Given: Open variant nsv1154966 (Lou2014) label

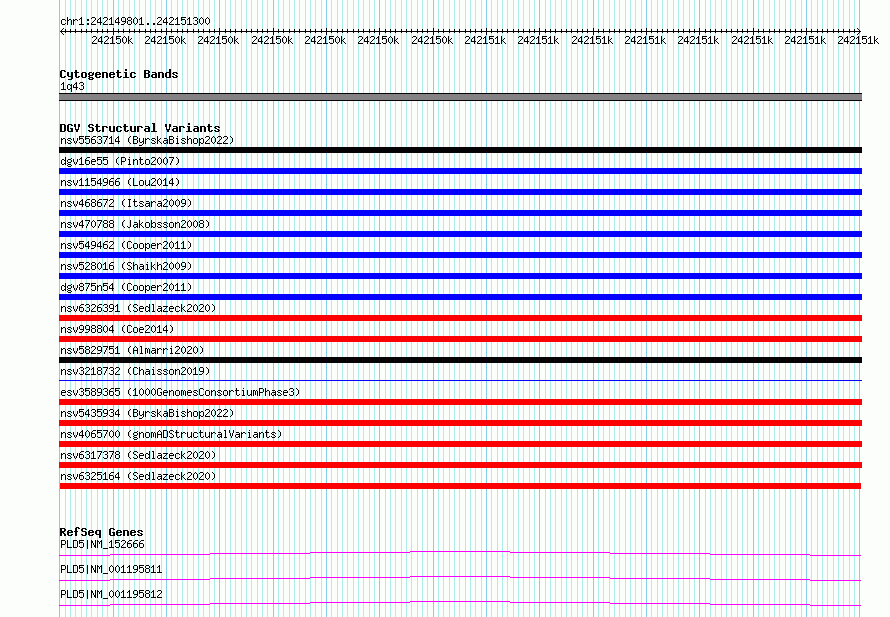Looking at the screenshot, I should [x=120, y=182].
